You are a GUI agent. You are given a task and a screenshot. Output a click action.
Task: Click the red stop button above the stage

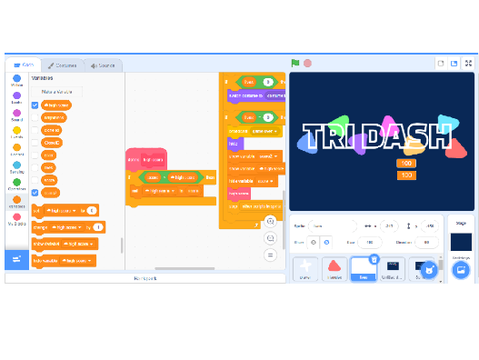click(307, 63)
